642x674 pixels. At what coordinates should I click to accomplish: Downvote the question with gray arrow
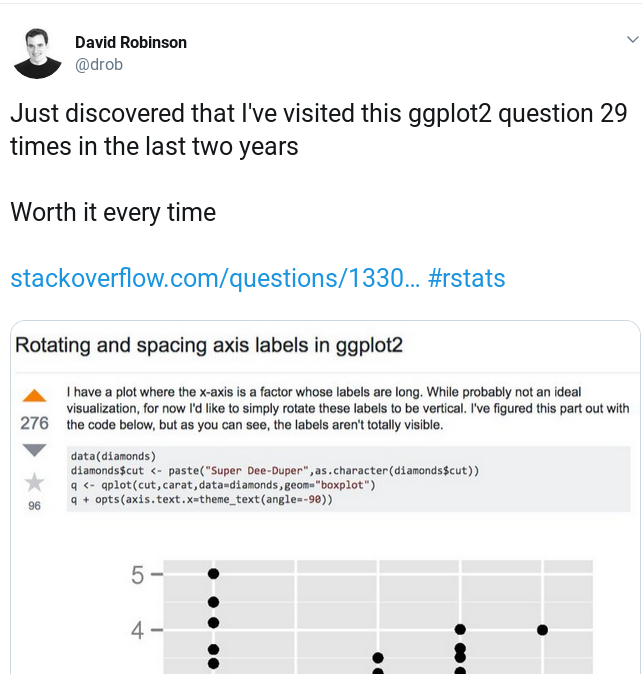34,450
